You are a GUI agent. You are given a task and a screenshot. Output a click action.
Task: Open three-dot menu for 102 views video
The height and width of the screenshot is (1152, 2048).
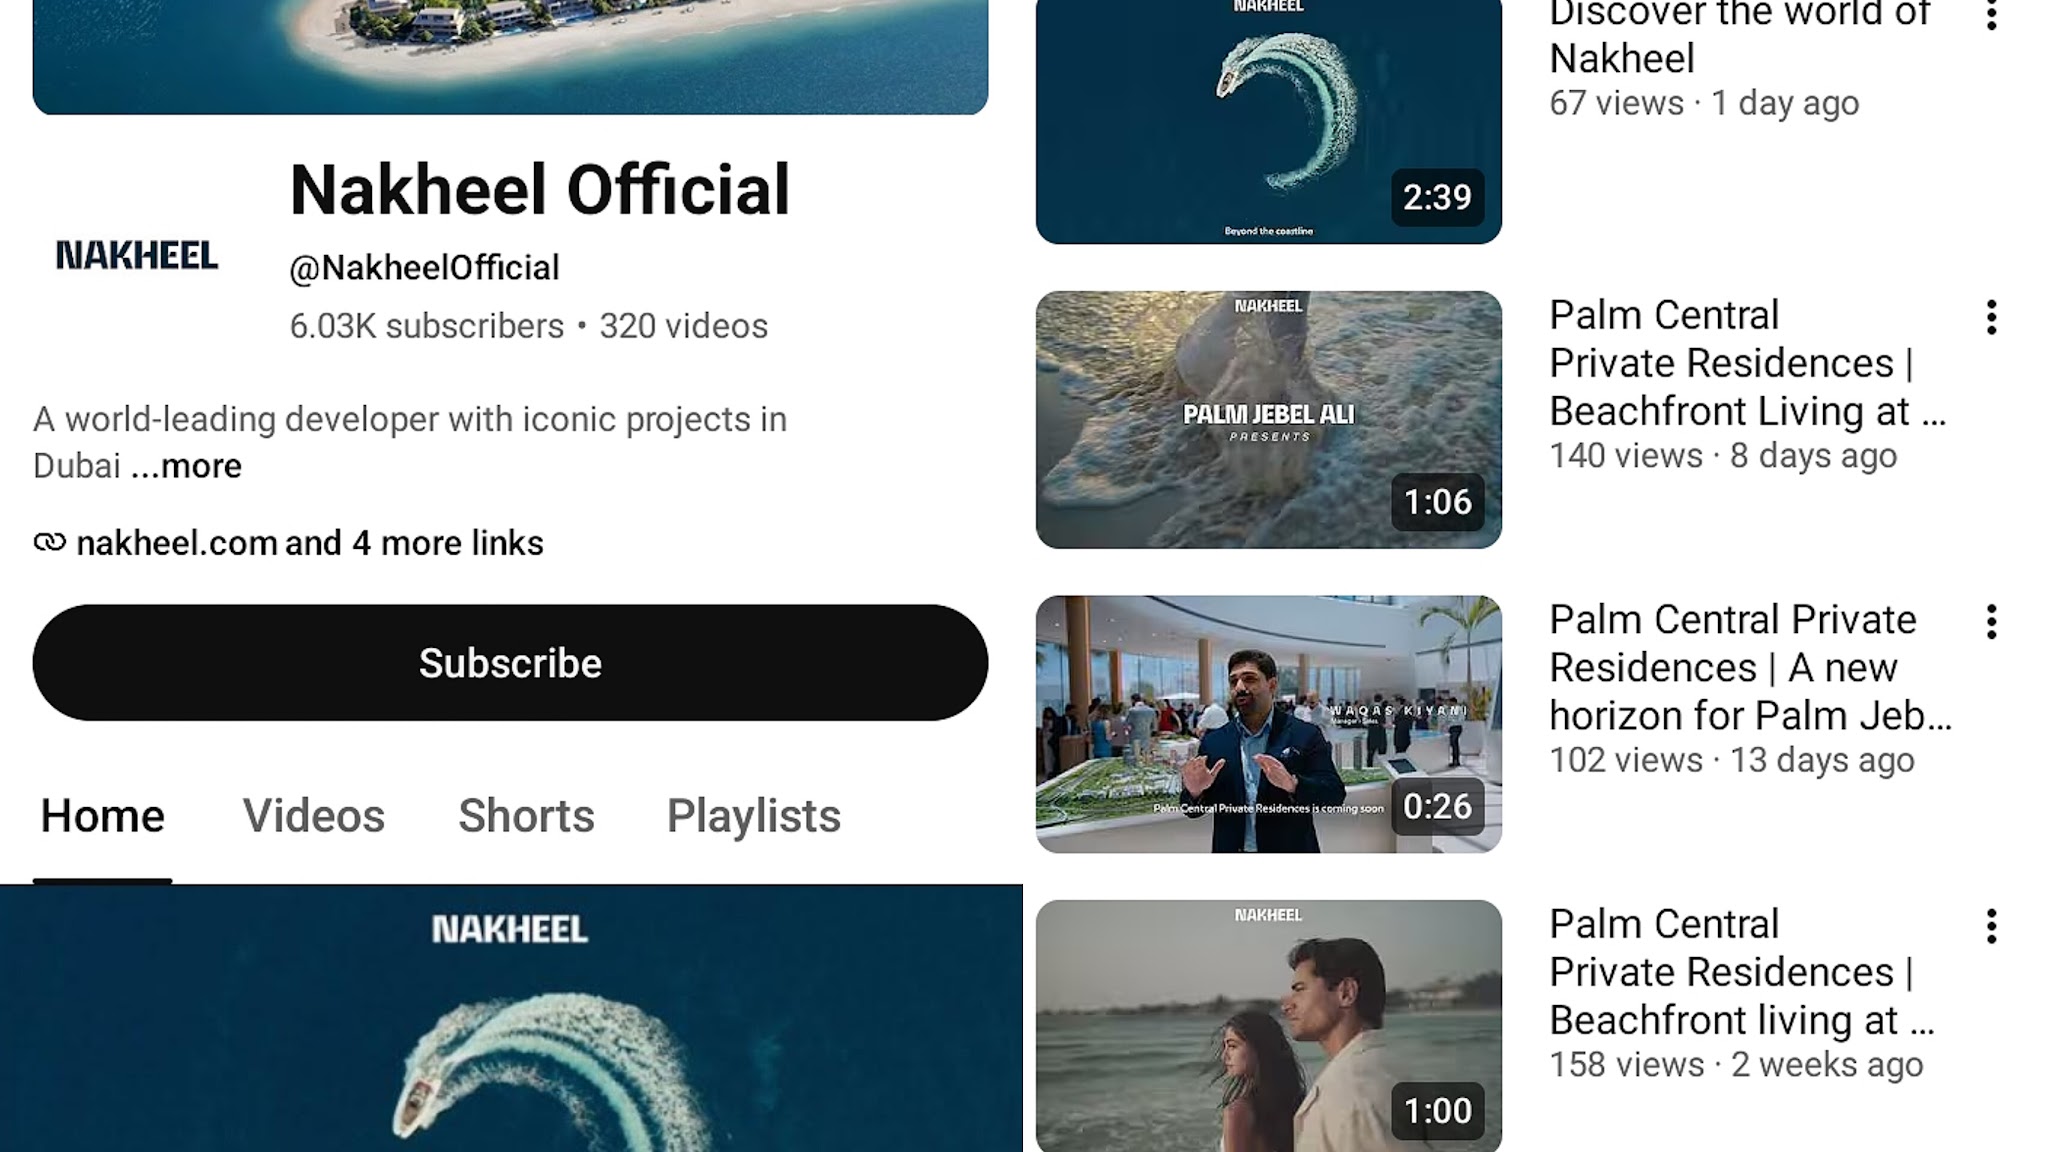coord(1991,622)
